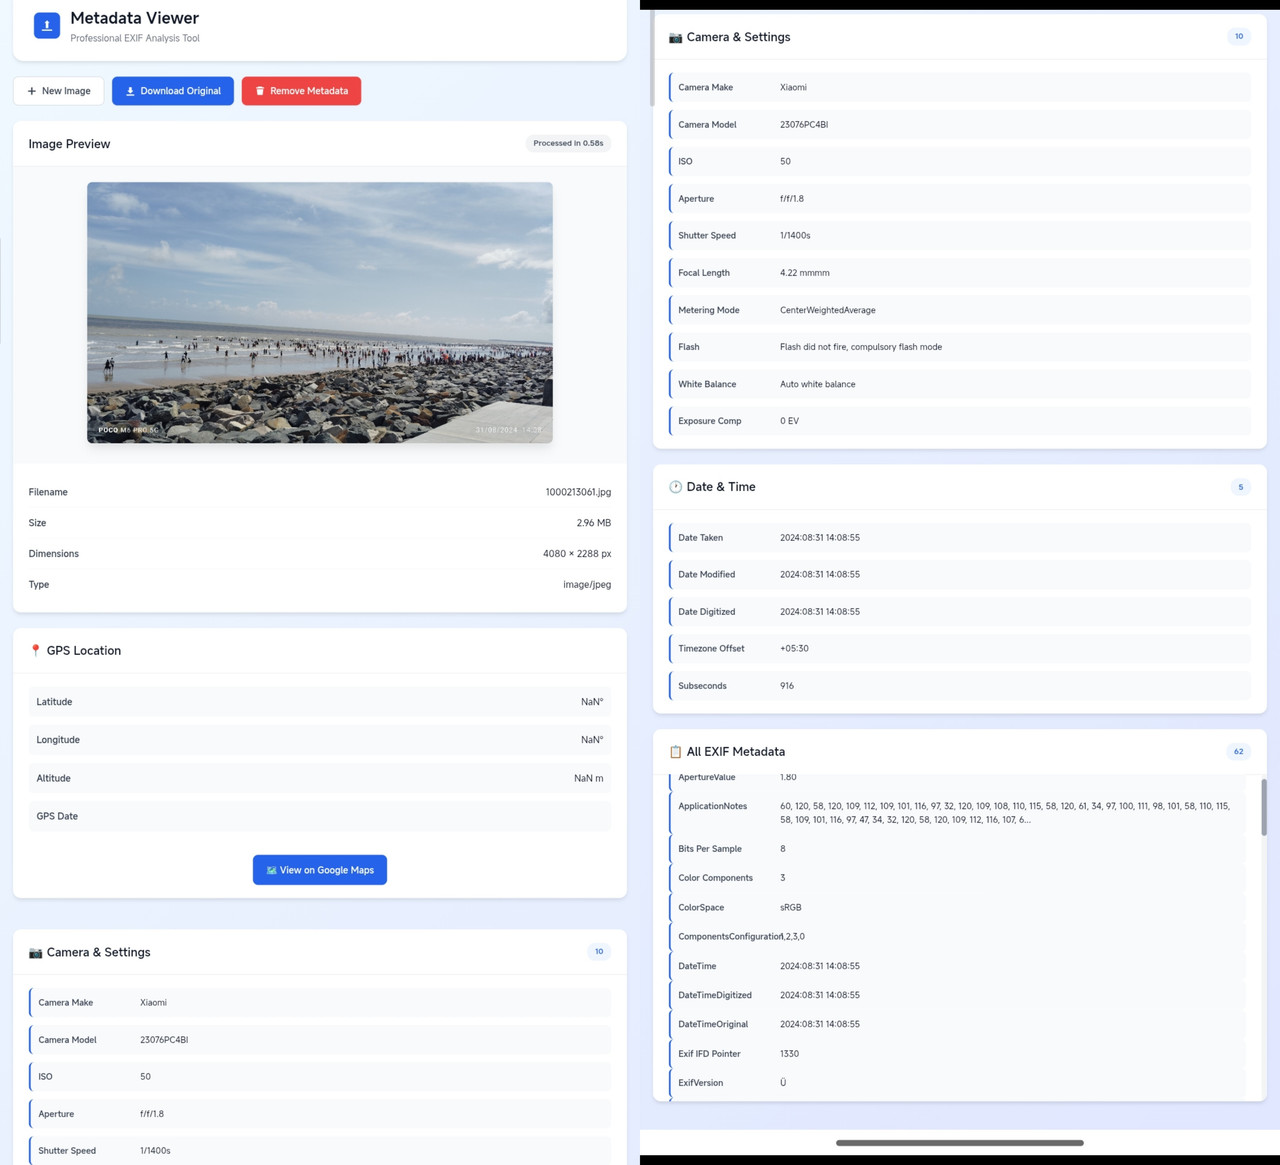The image size is (1280, 1165).
Task: Click the plus icon in New Image
Action: 32,91
